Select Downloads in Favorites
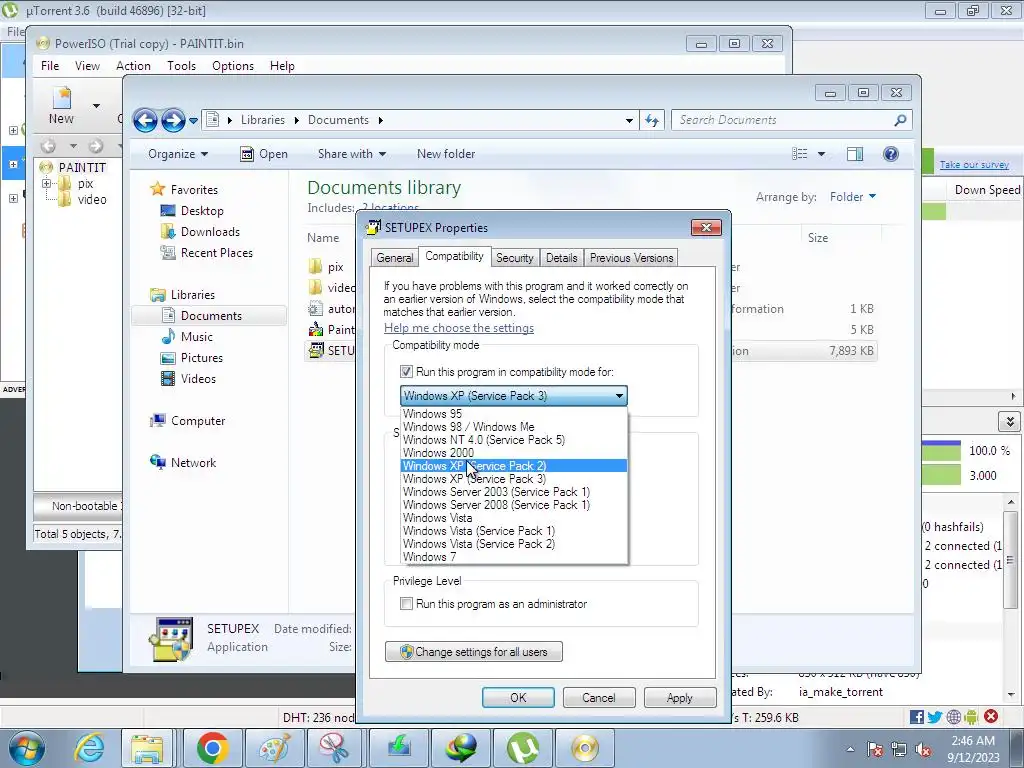 210,232
